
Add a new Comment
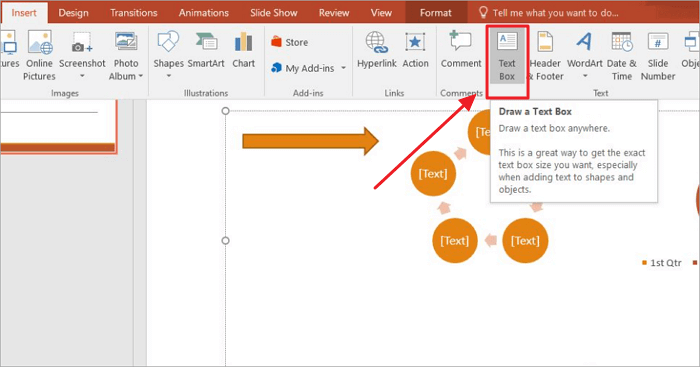461,50
